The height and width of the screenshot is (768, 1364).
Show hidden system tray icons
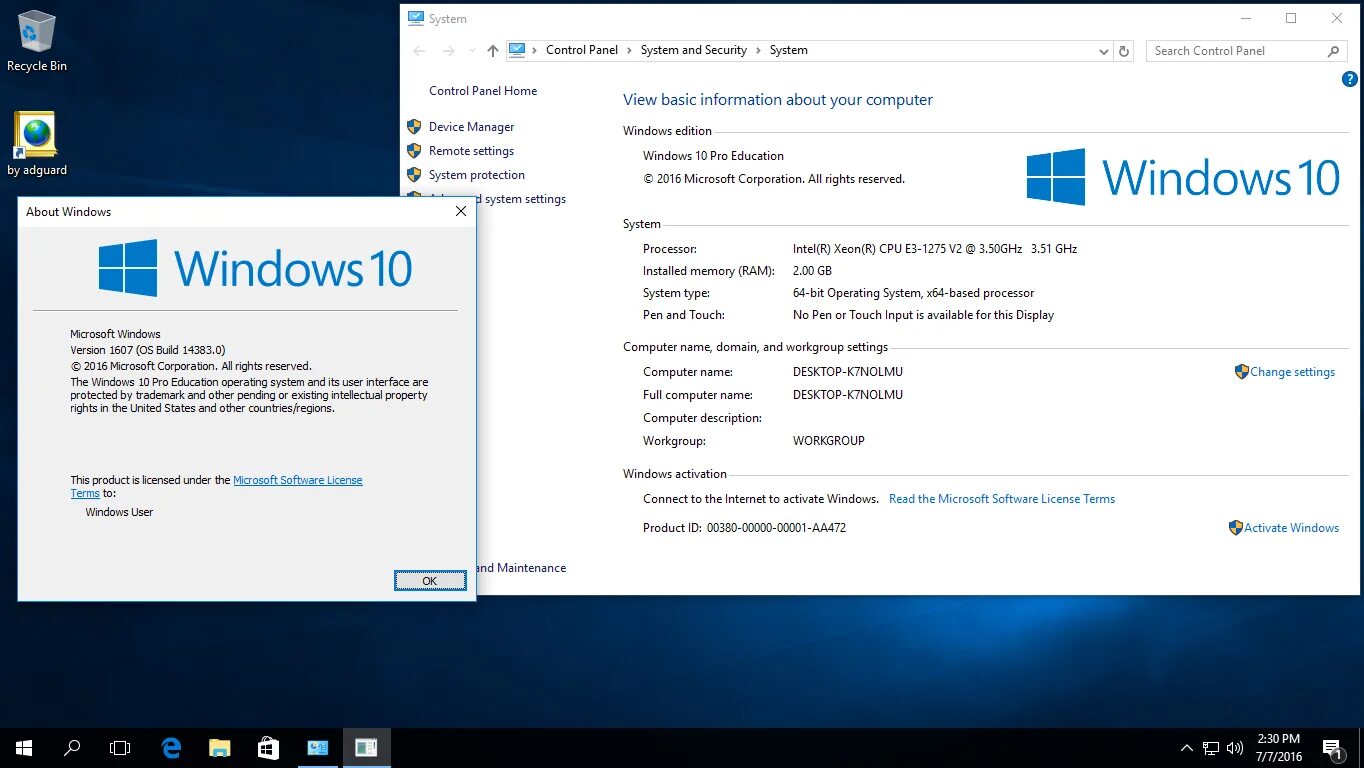(1187, 747)
